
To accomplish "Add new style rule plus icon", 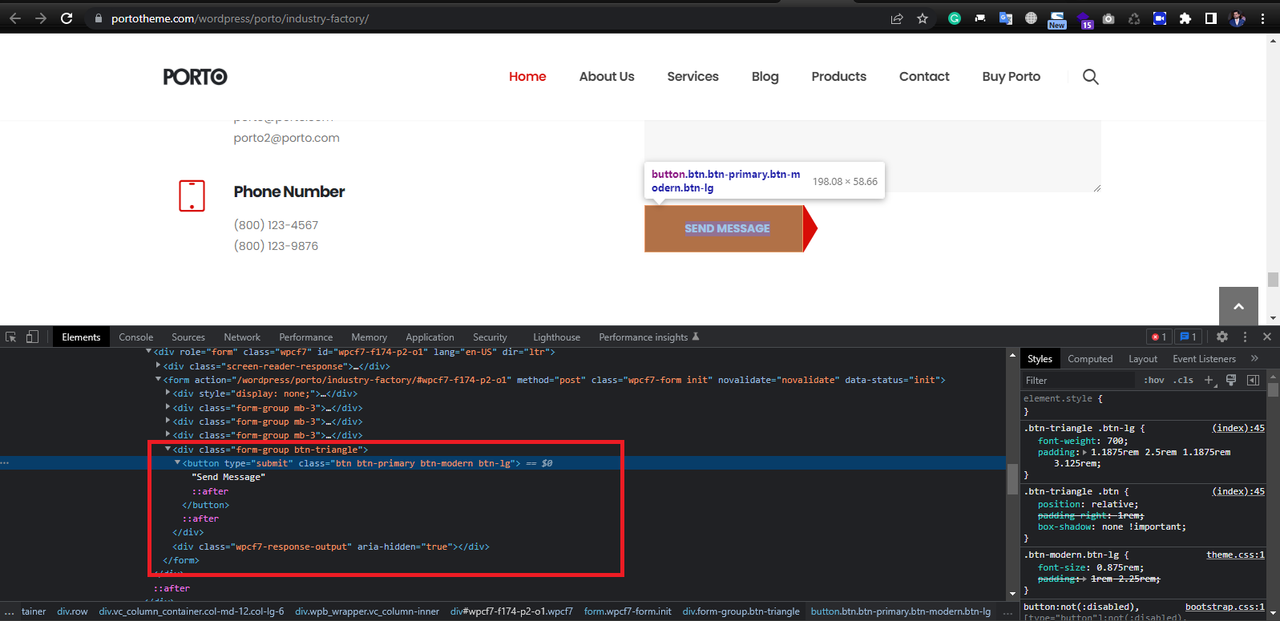I will point(1208,380).
